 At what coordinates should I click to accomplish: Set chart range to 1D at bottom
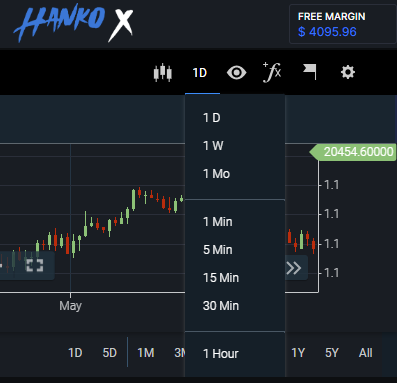click(x=75, y=353)
